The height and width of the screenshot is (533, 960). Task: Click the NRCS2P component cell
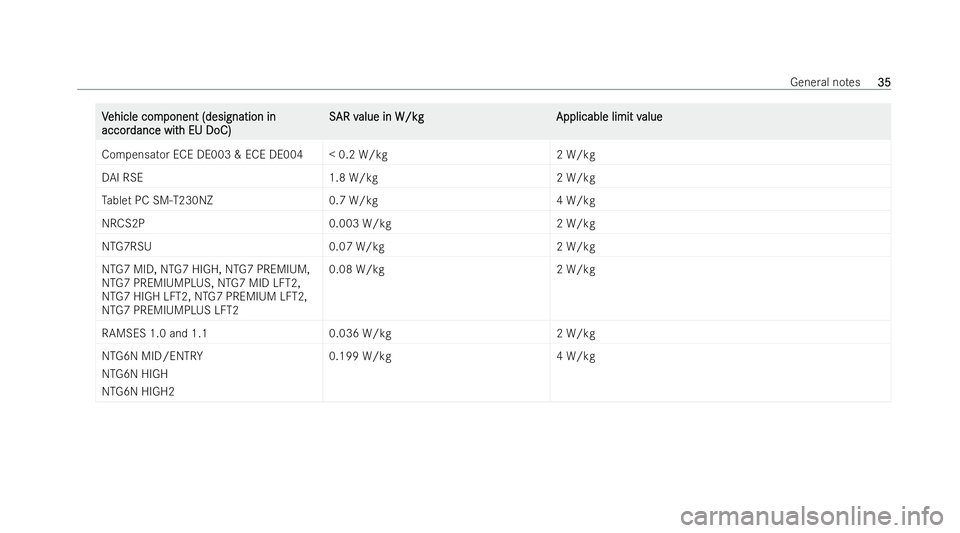pos(123,223)
